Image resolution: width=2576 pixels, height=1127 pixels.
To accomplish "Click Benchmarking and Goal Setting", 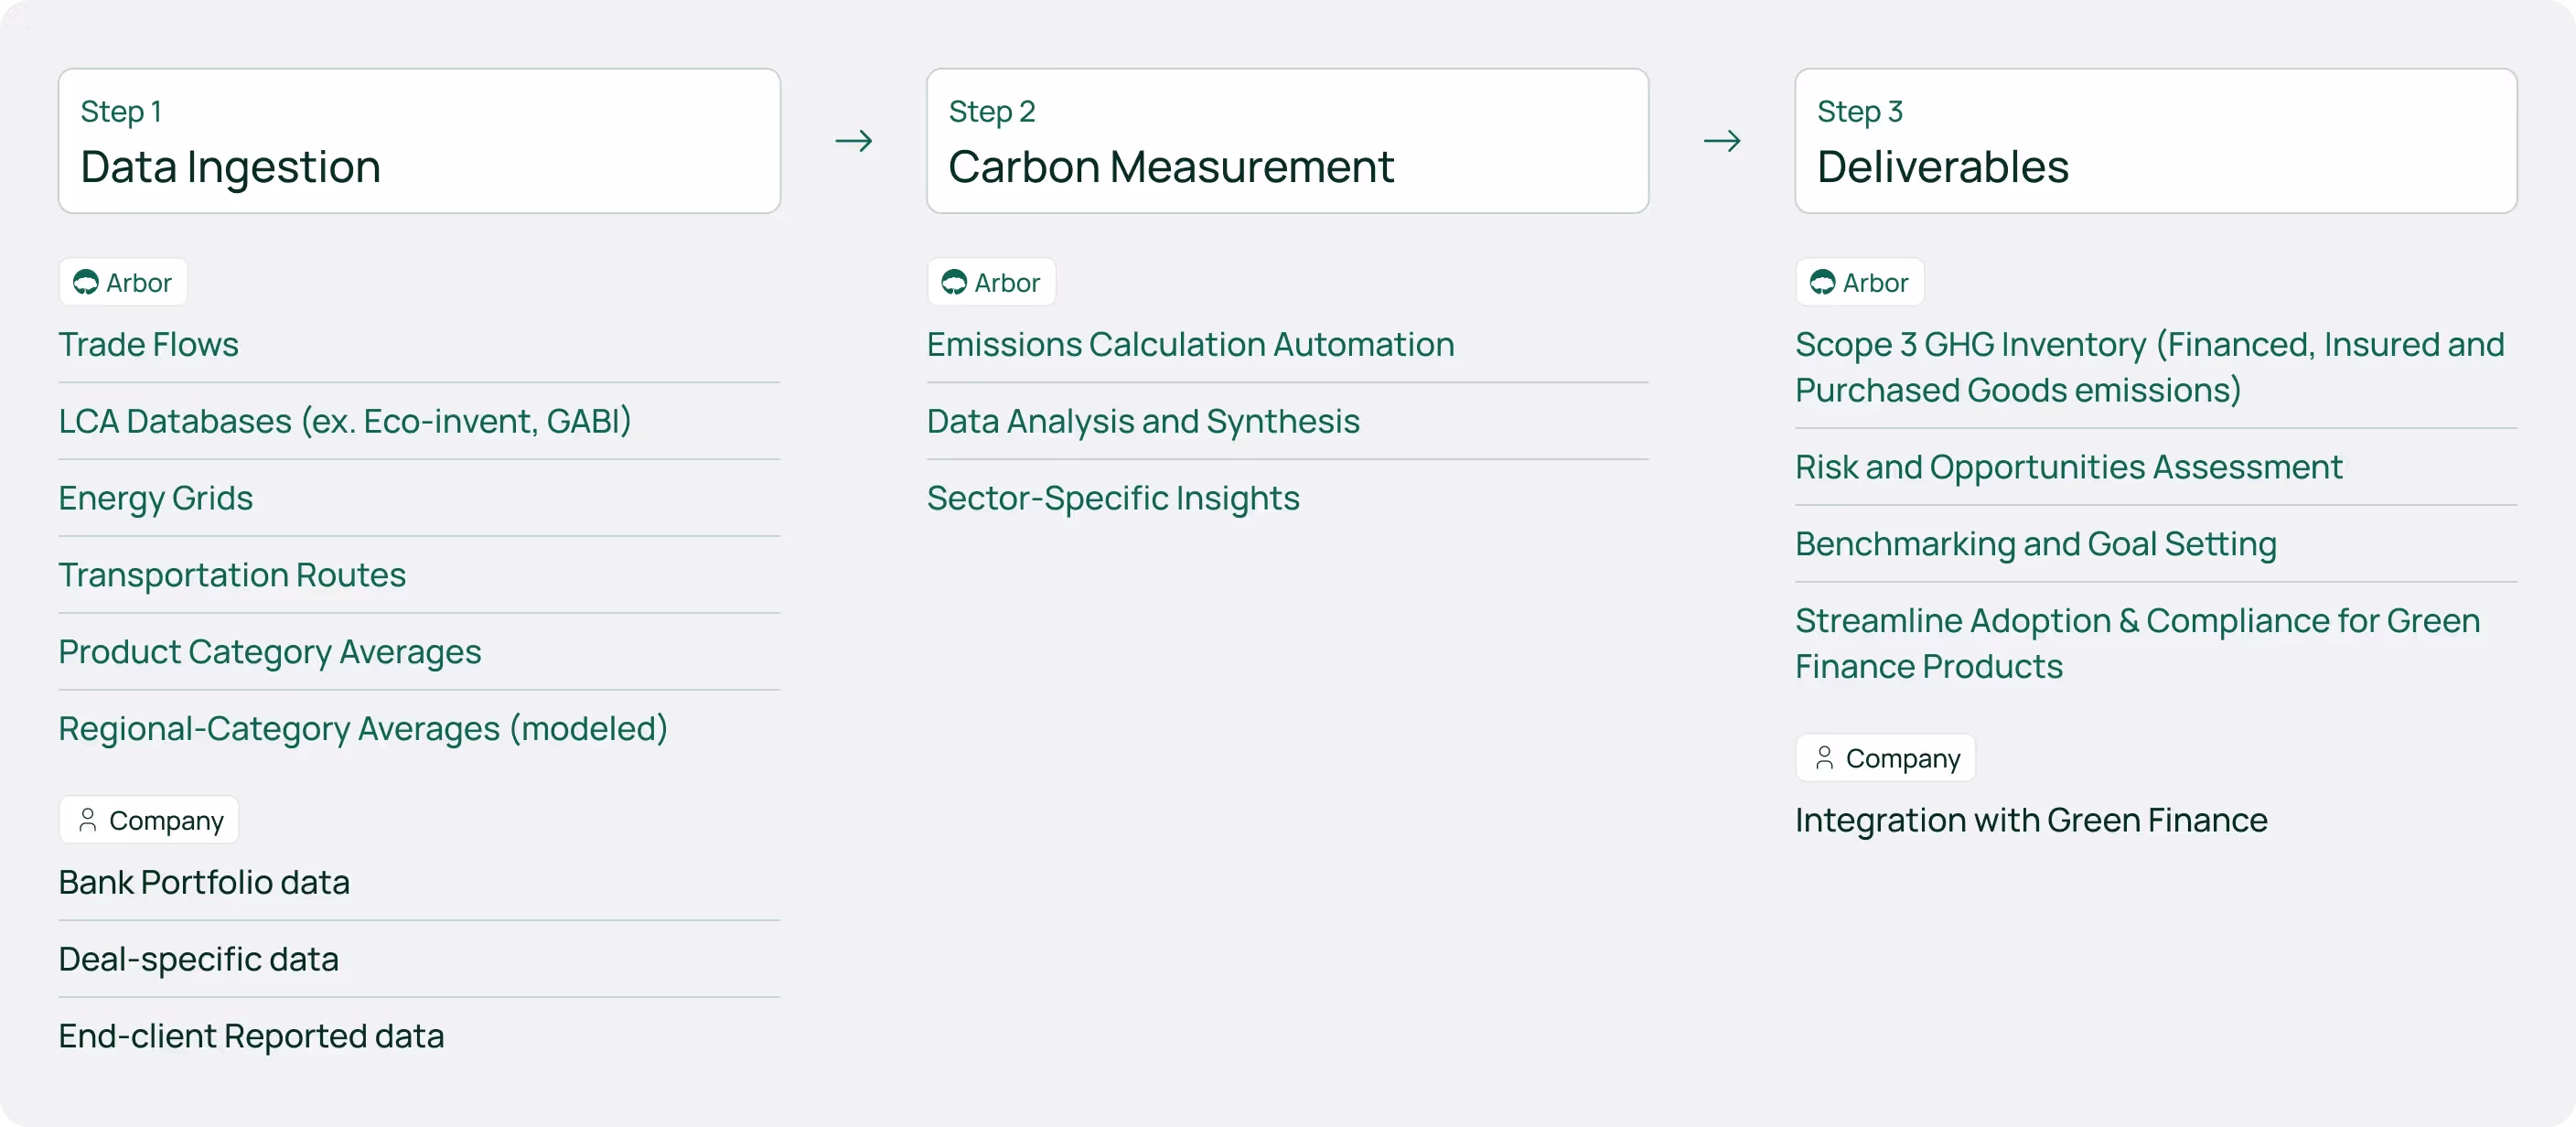I will [x=2035, y=544].
